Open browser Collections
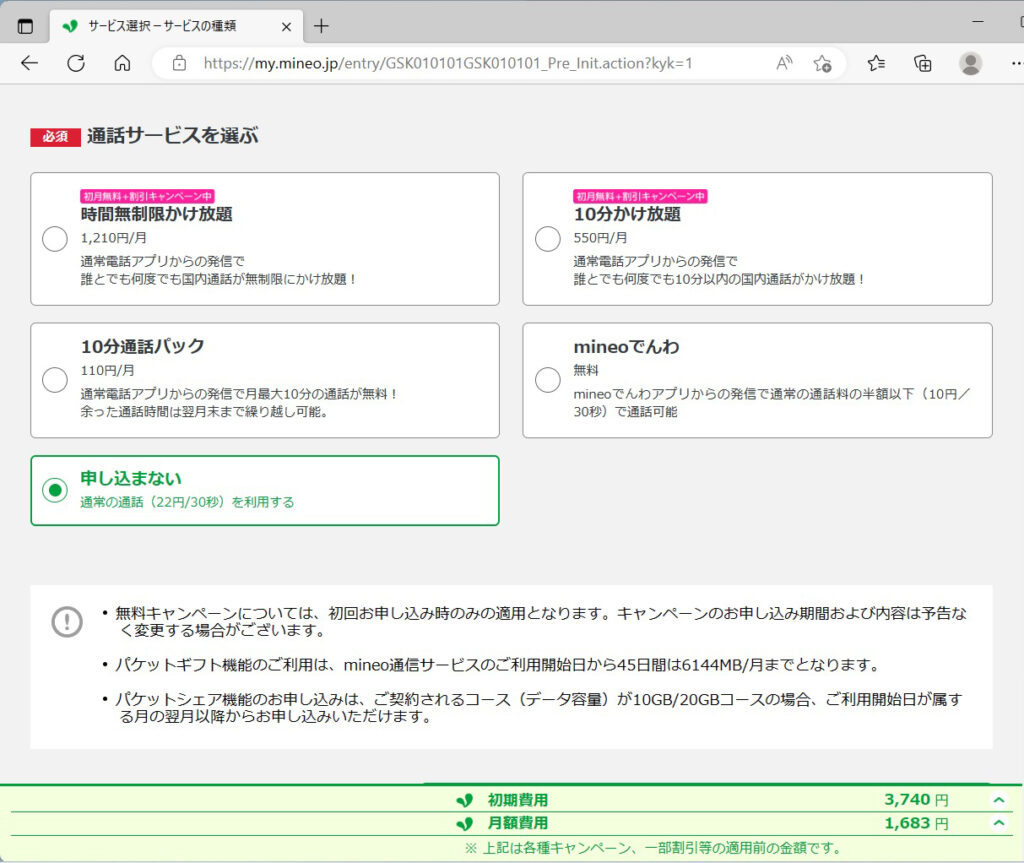The height and width of the screenshot is (863, 1024). pyautogui.click(x=923, y=63)
